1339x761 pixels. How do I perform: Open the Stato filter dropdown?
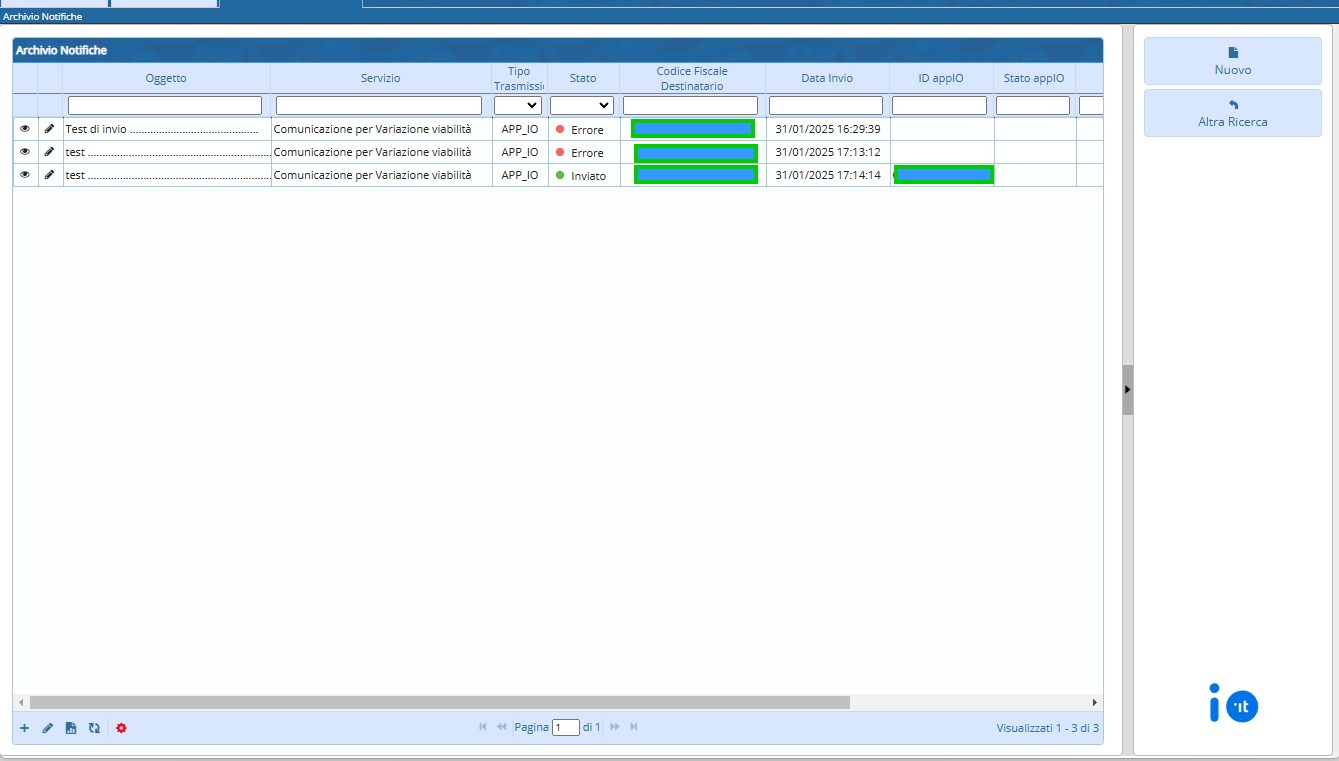click(582, 105)
